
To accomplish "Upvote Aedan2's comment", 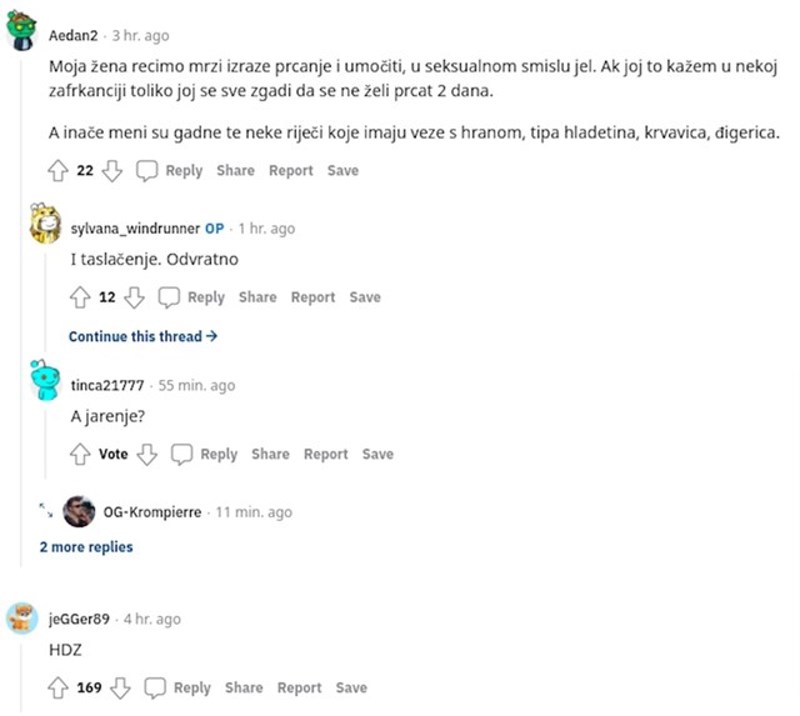I will coord(57,171).
